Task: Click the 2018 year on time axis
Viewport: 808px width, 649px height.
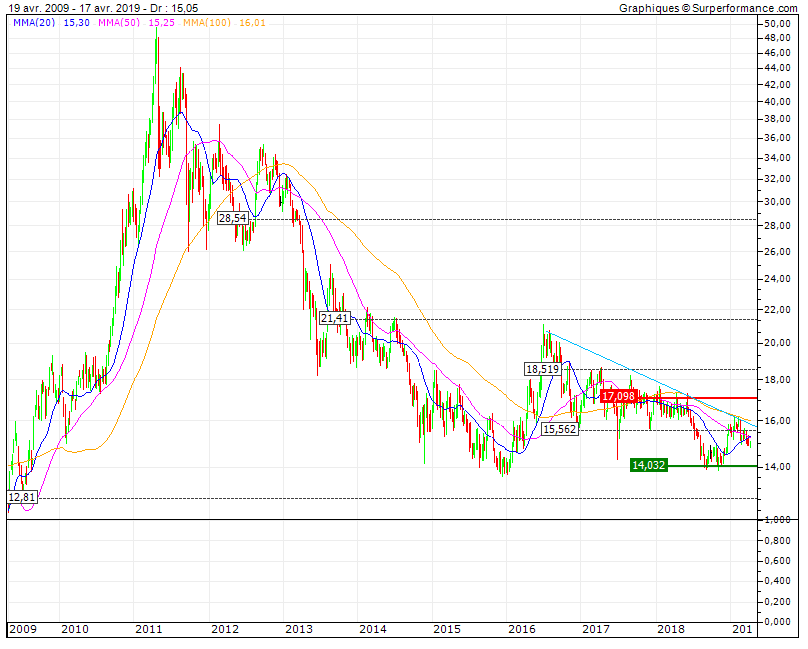Action: [x=671, y=629]
